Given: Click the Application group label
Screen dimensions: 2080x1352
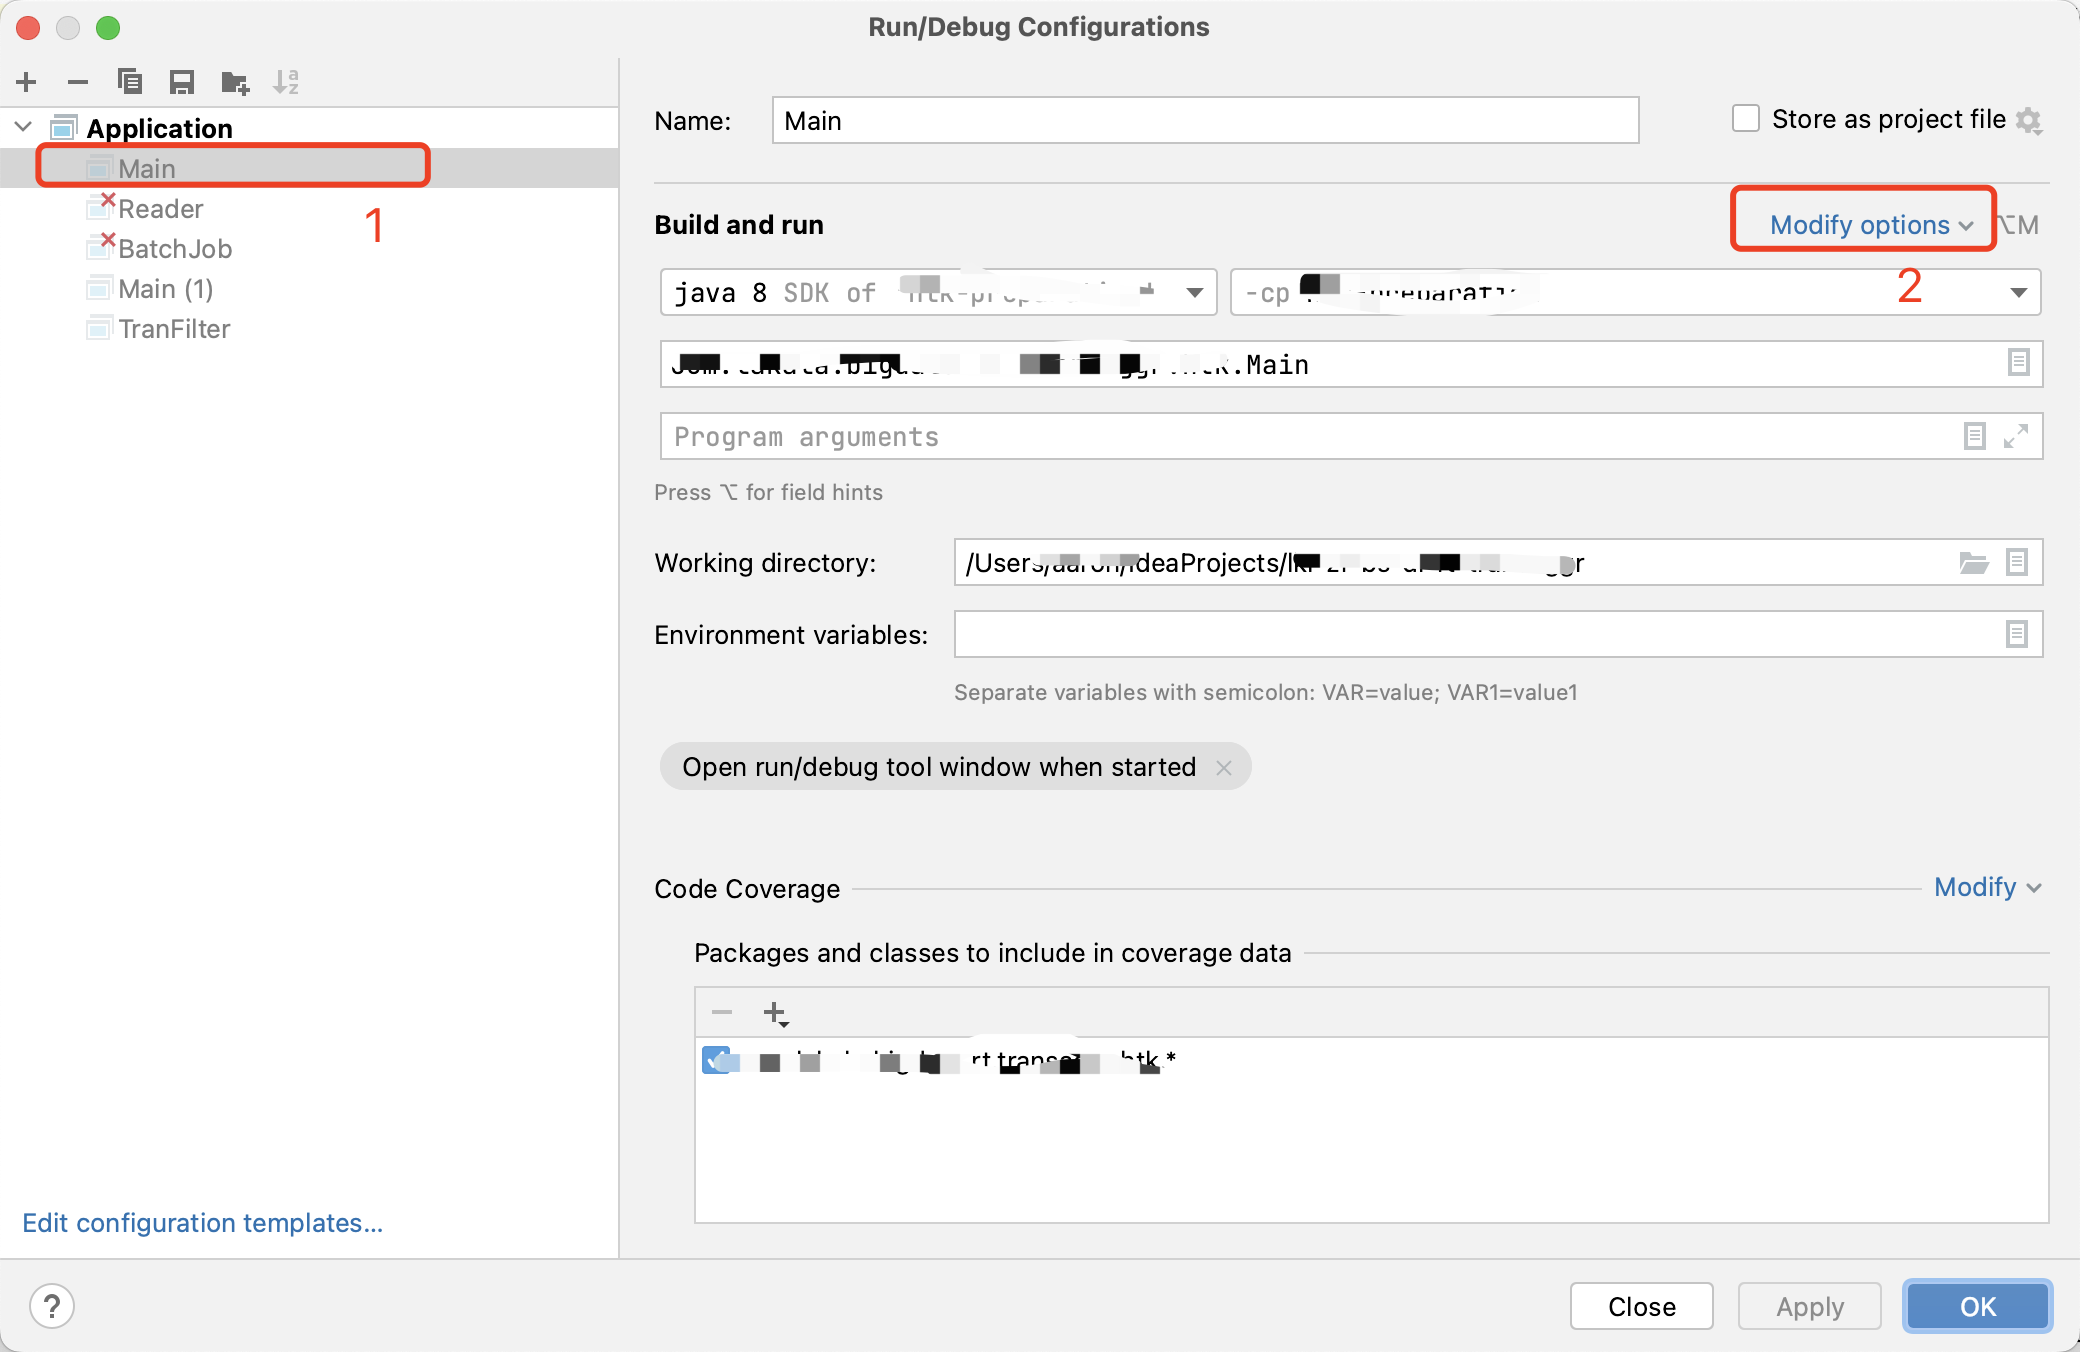Looking at the screenshot, I should click(x=160, y=128).
